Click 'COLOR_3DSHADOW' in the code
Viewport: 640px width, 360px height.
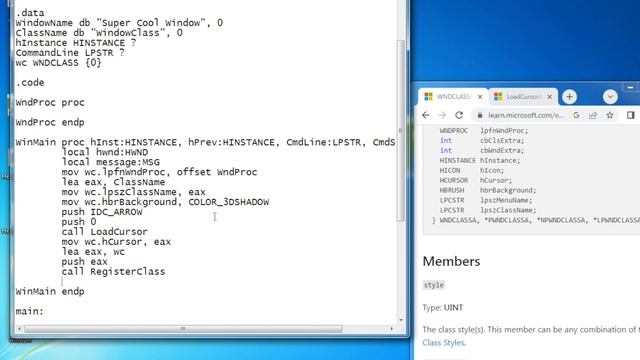tap(229, 202)
